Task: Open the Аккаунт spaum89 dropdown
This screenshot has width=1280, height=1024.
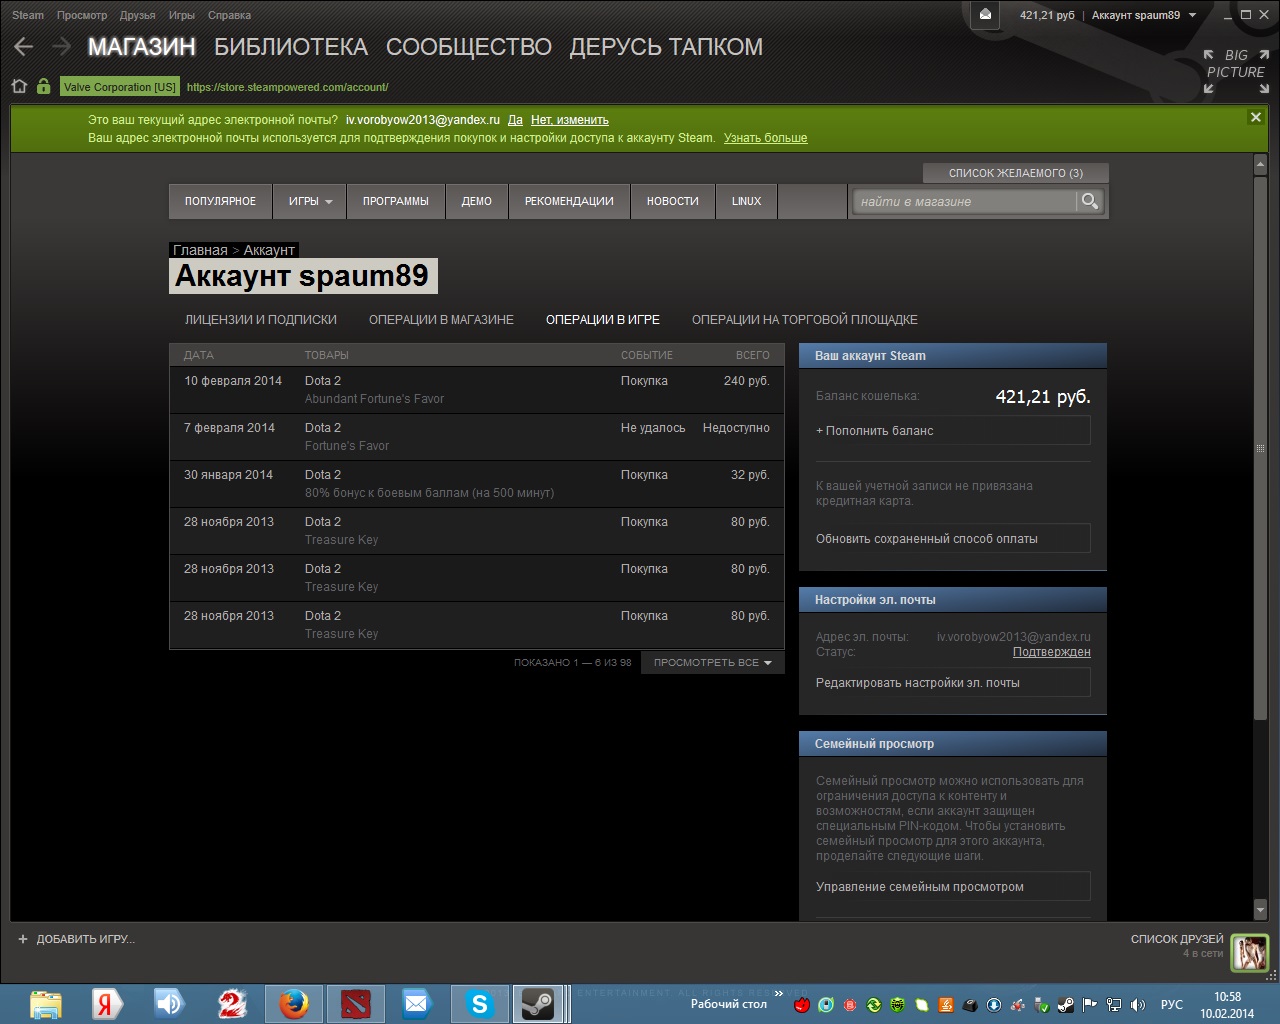Action: tap(1144, 15)
